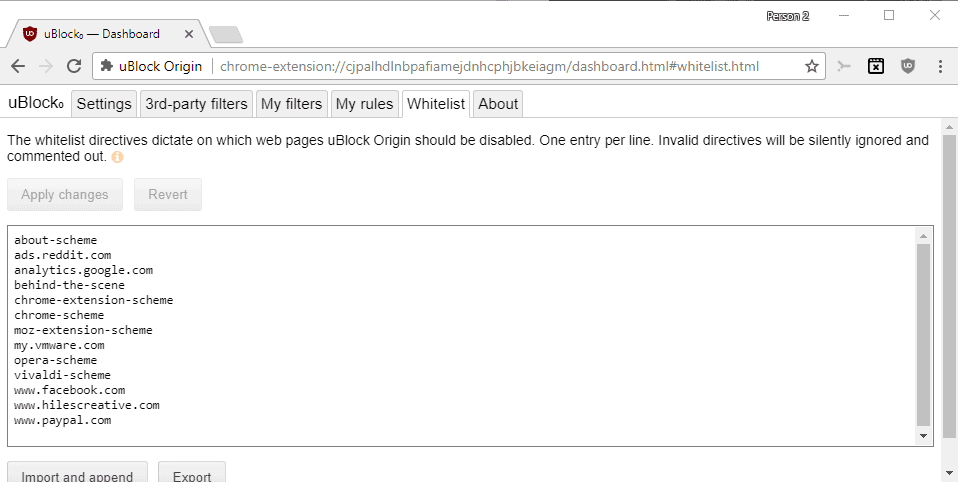Click the Apply changes button
The height and width of the screenshot is (482, 958).
coord(65,194)
